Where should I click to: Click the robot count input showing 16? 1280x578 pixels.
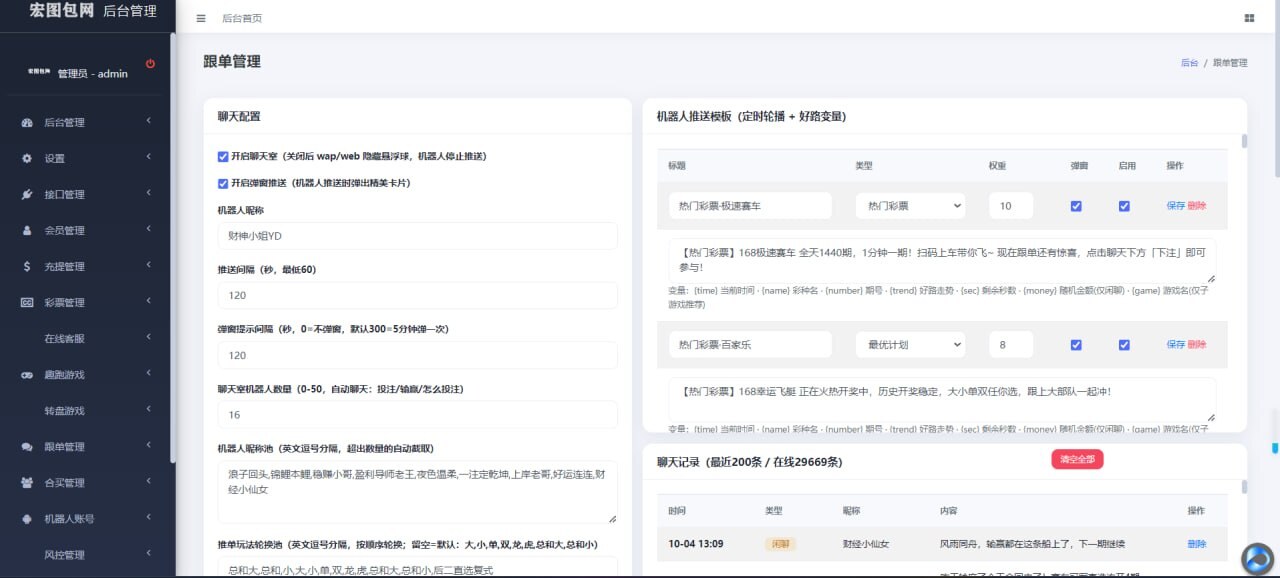pyautogui.click(x=417, y=415)
